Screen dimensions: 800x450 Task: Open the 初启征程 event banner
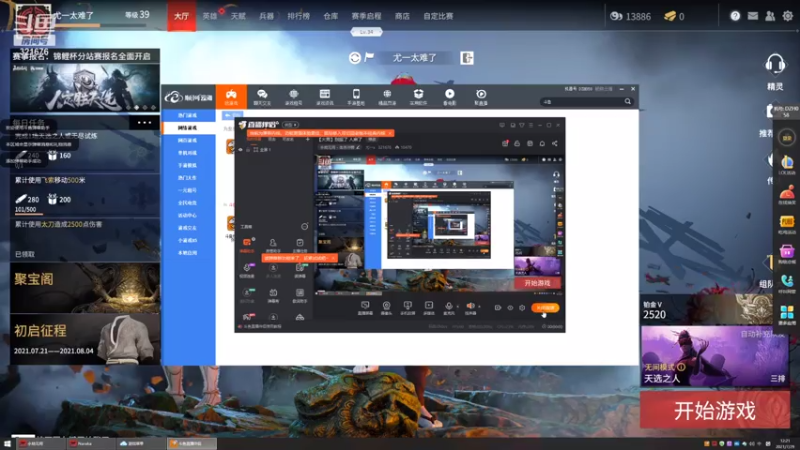tap(85, 339)
